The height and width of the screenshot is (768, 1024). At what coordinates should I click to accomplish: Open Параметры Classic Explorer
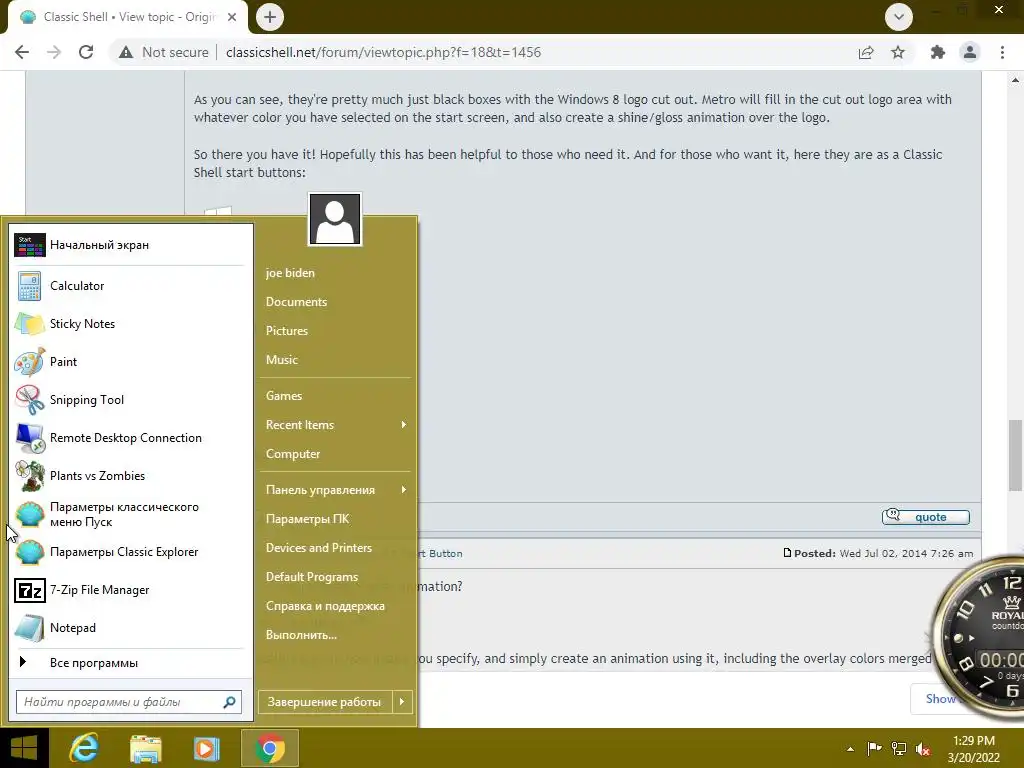coord(129,552)
